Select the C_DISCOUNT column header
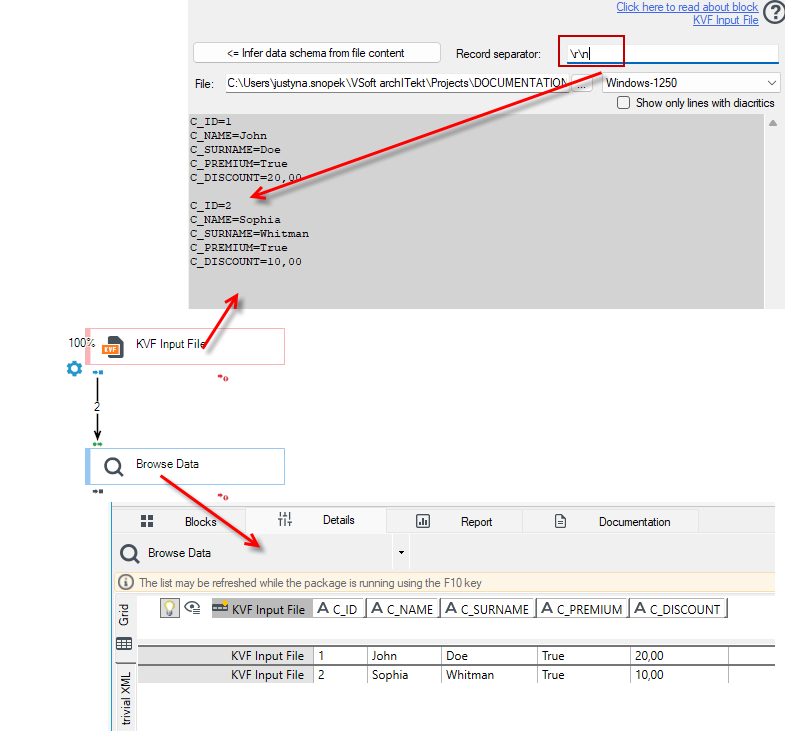Viewport: 785px width, 731px height. pos(677,608)
